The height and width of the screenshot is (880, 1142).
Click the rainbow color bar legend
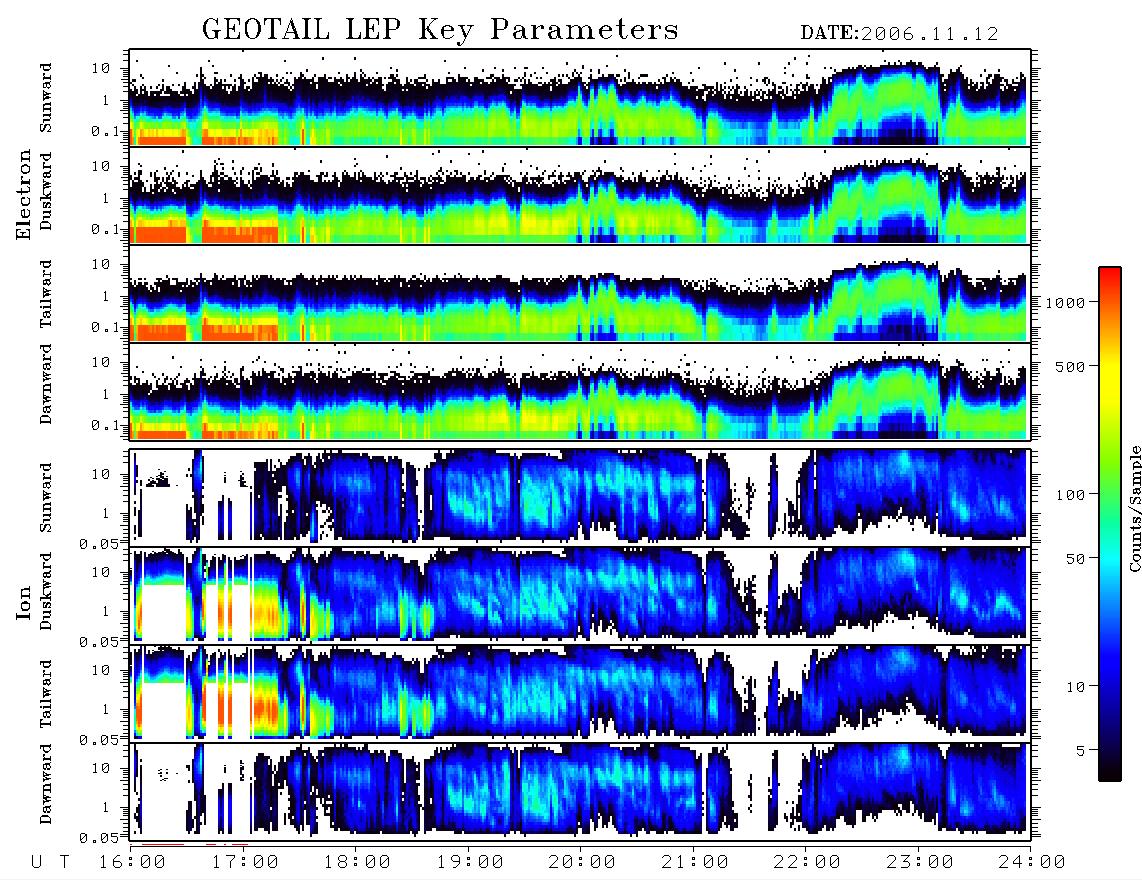tap(1110, 524)
